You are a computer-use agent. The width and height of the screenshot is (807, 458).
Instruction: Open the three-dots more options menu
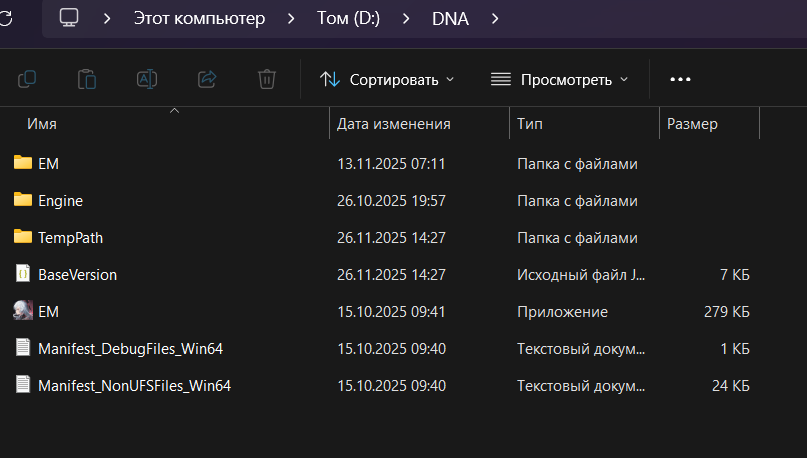click(x=680, y=79)
